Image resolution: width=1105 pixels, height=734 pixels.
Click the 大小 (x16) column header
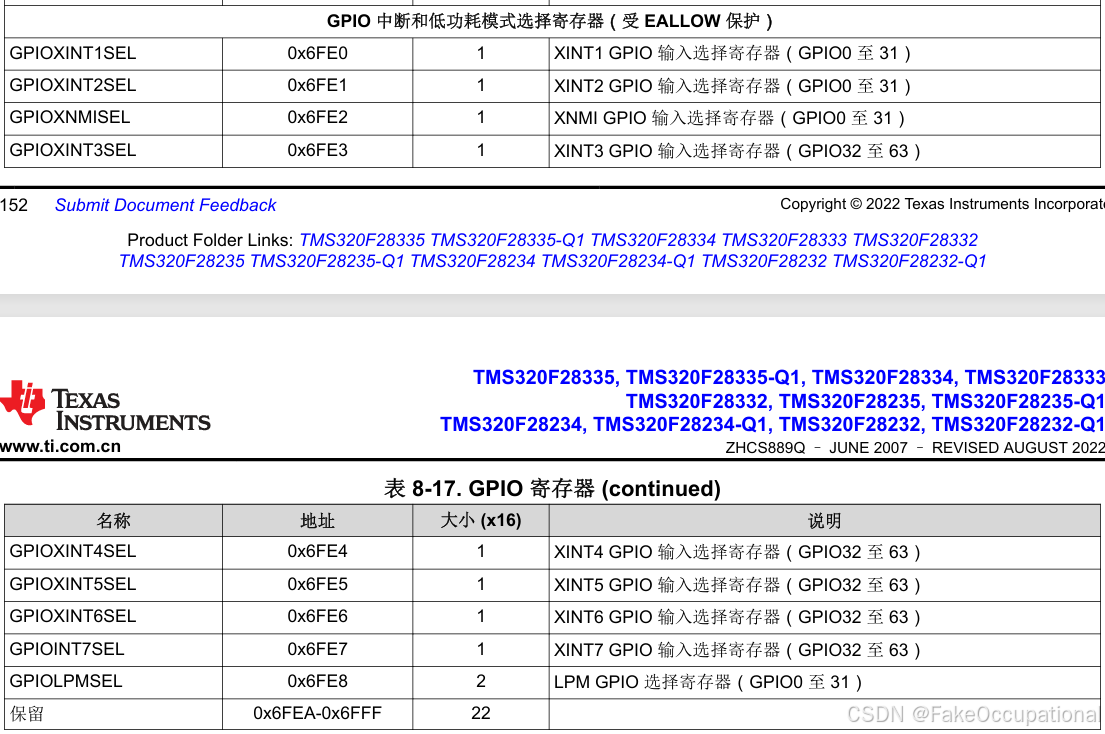click(481, 521)
